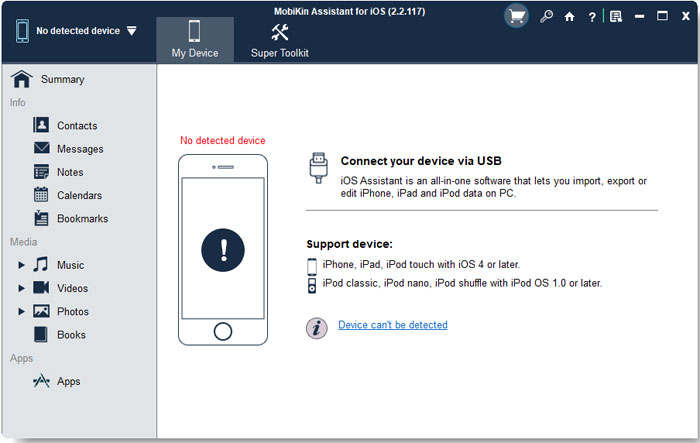
Task: Click the key registration icon
Action: point(546,17)
